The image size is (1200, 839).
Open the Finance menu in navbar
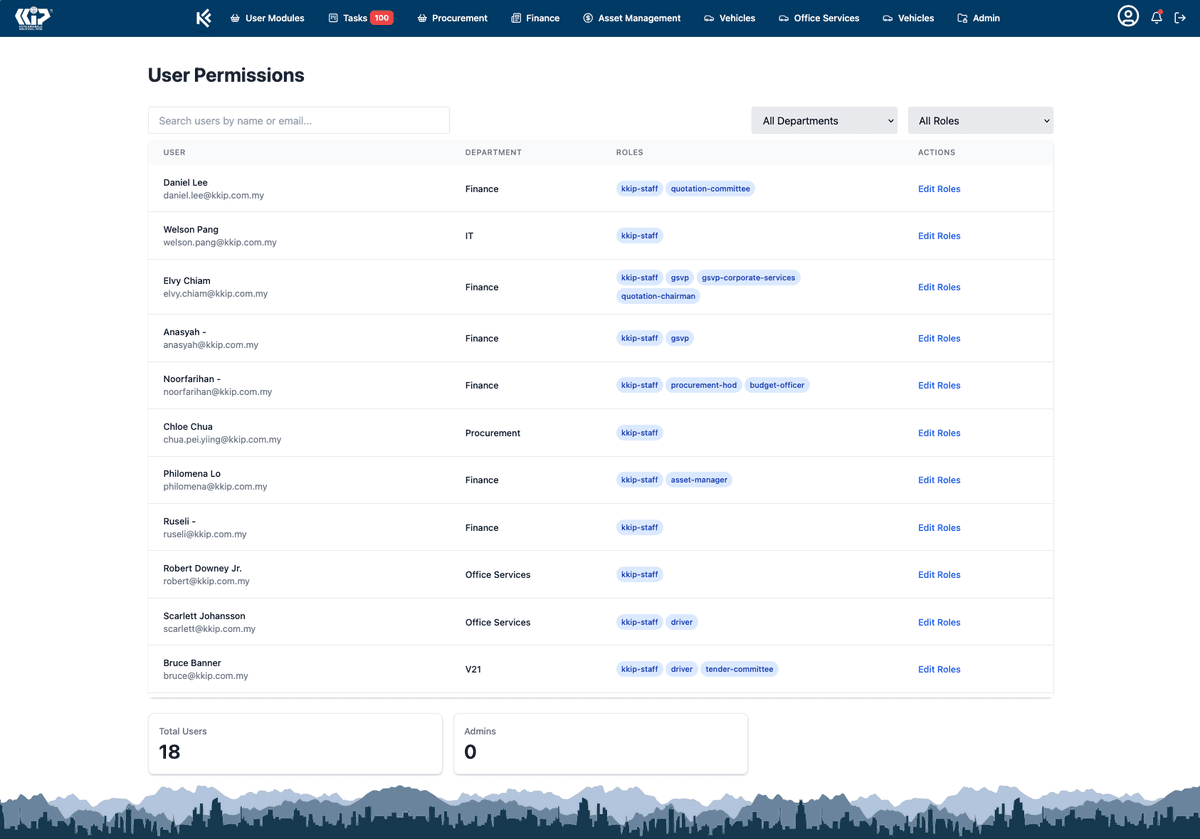(x=535, y=18)
